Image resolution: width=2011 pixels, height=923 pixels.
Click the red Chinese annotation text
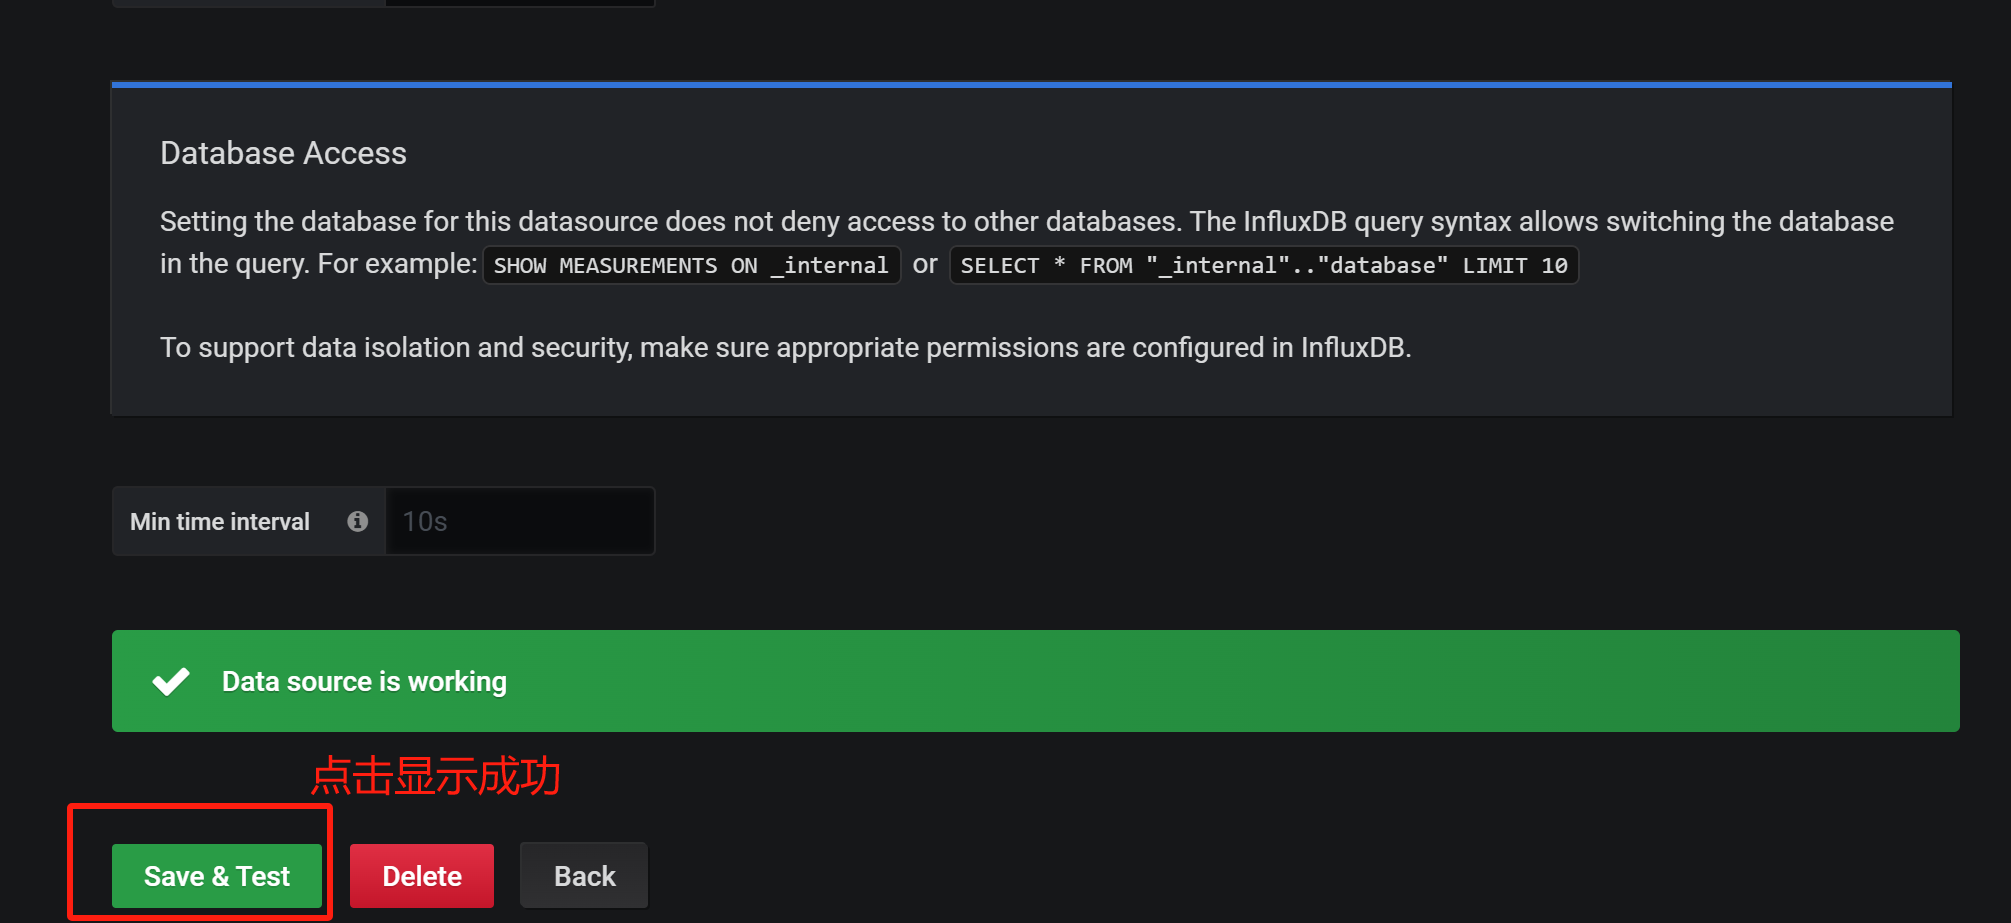[x=436, y=776]
